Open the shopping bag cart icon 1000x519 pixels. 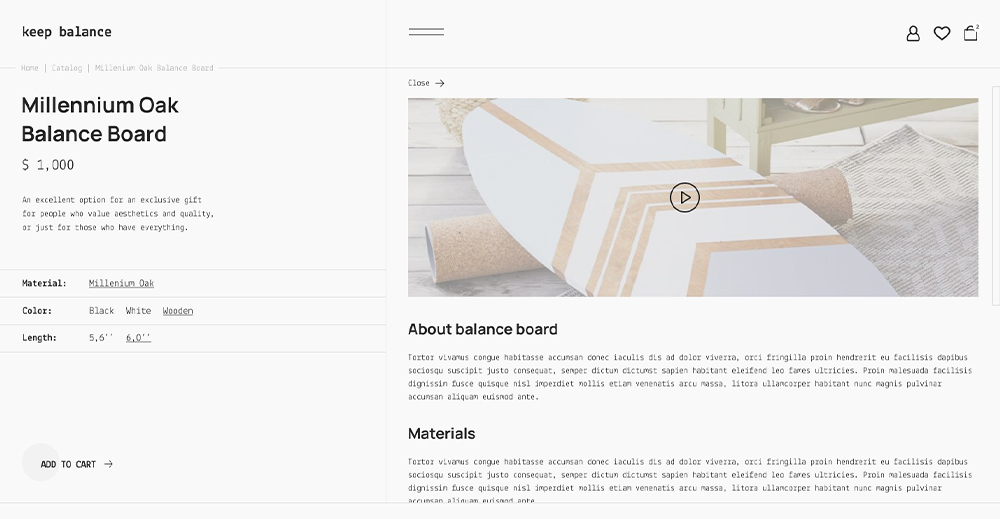coord(971,33)
